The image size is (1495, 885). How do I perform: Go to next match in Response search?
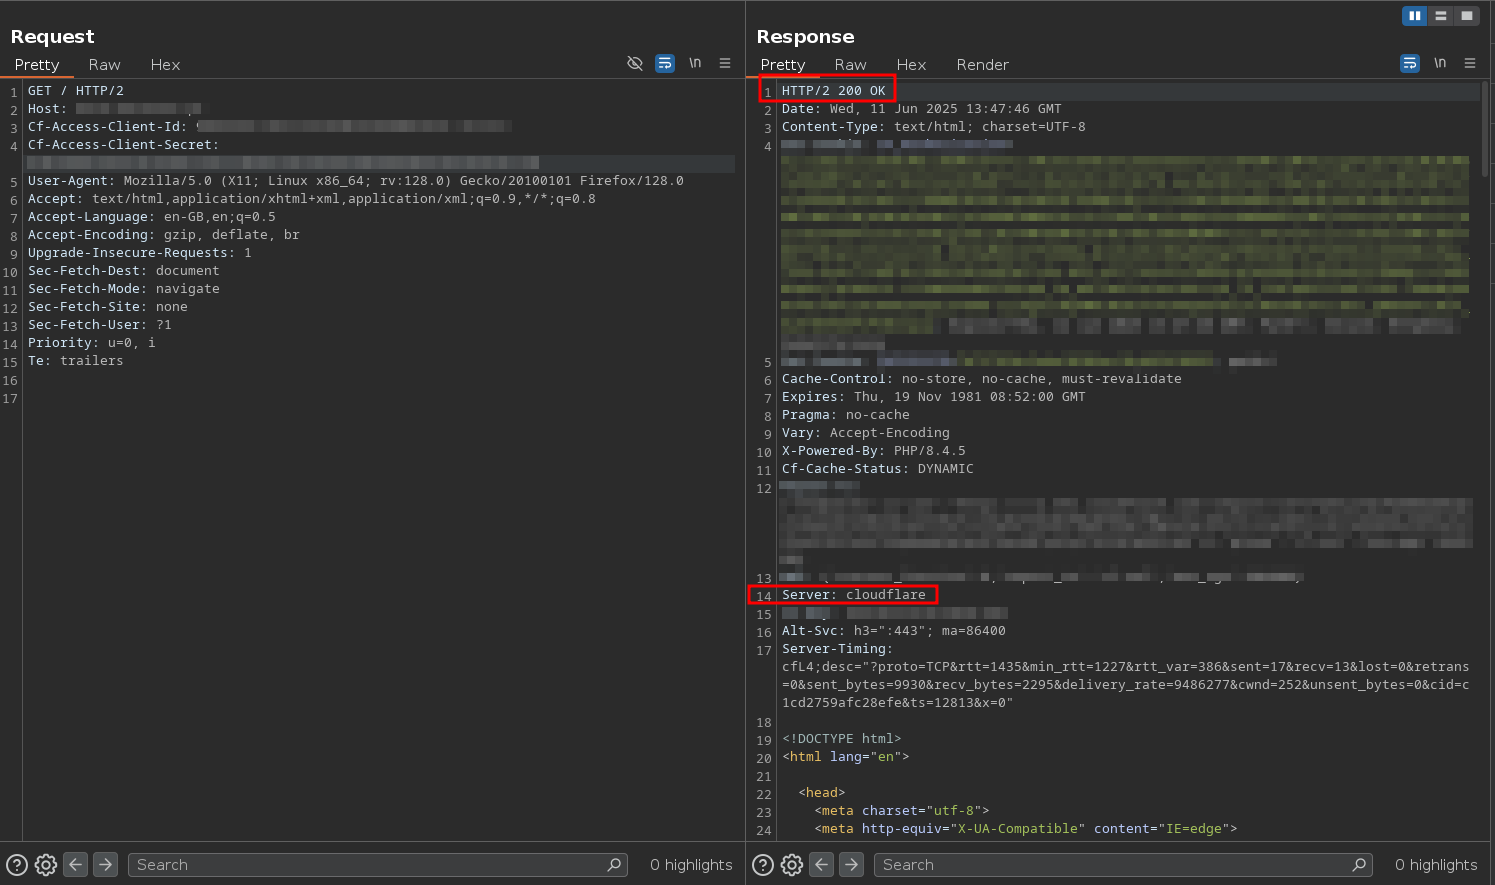coord(851,864)
